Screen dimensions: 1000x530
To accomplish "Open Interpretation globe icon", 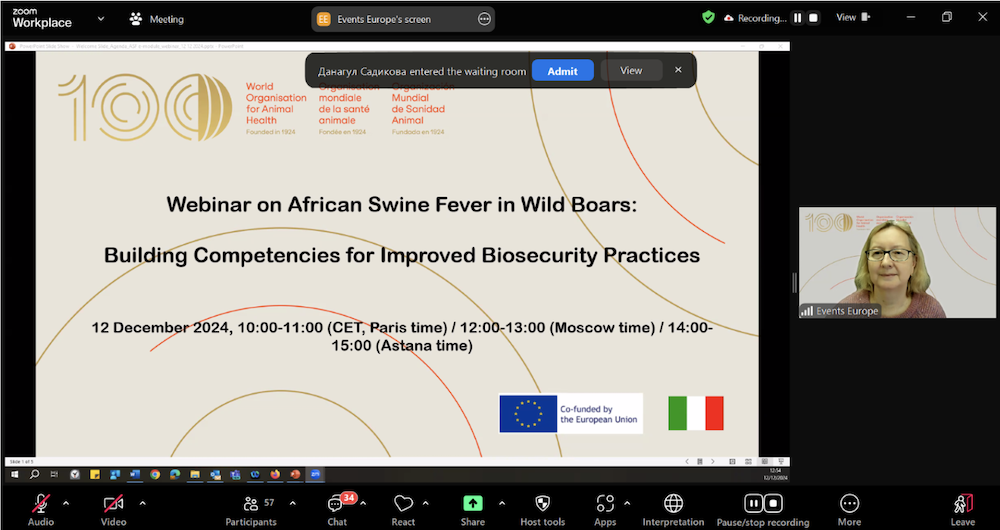I will click(x=673, y=503).
